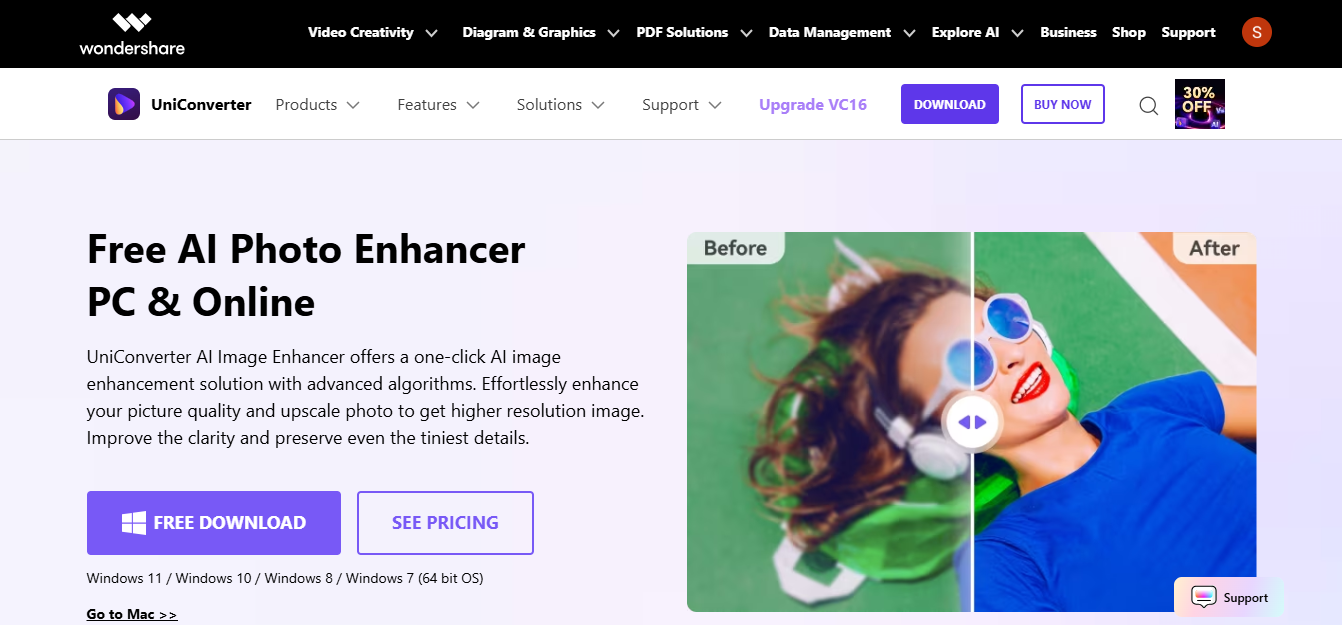This screenshot has height=625, width=1342.
Task: Open the user account avatar
Action: (x=1257, y=32)
